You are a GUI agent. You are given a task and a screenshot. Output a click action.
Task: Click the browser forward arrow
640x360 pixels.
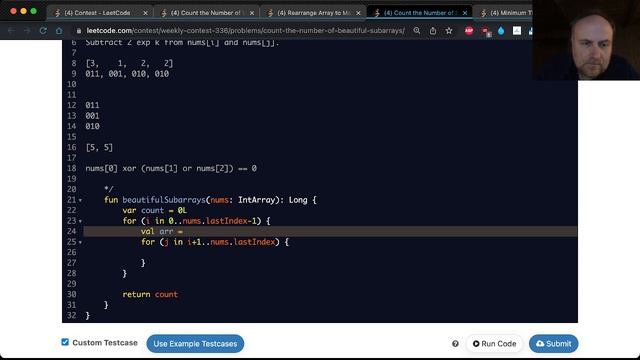(x=27, y=31)
